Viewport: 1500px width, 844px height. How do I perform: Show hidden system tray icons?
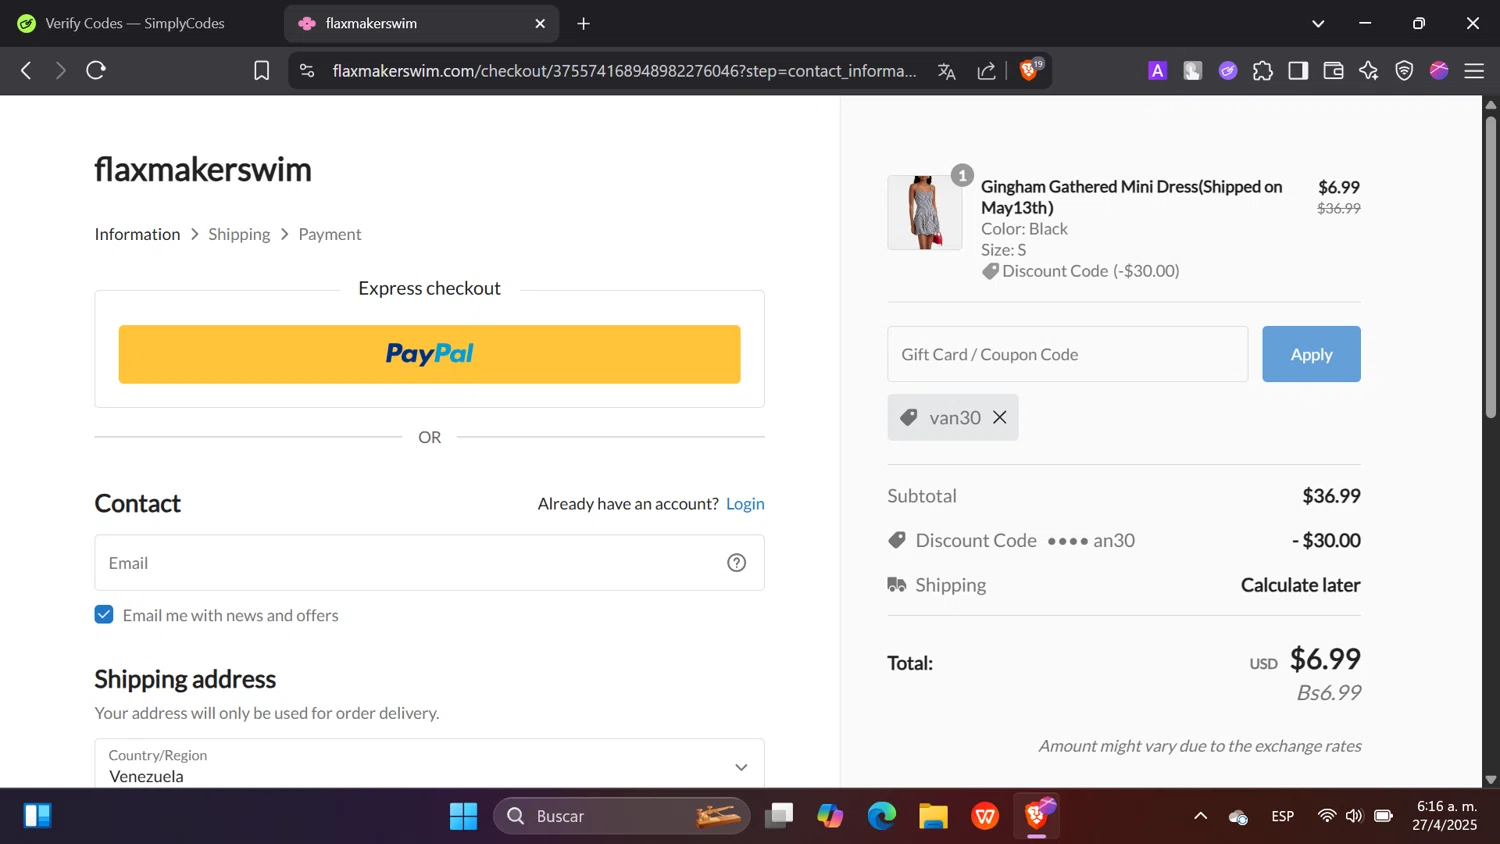(1200, 816)
